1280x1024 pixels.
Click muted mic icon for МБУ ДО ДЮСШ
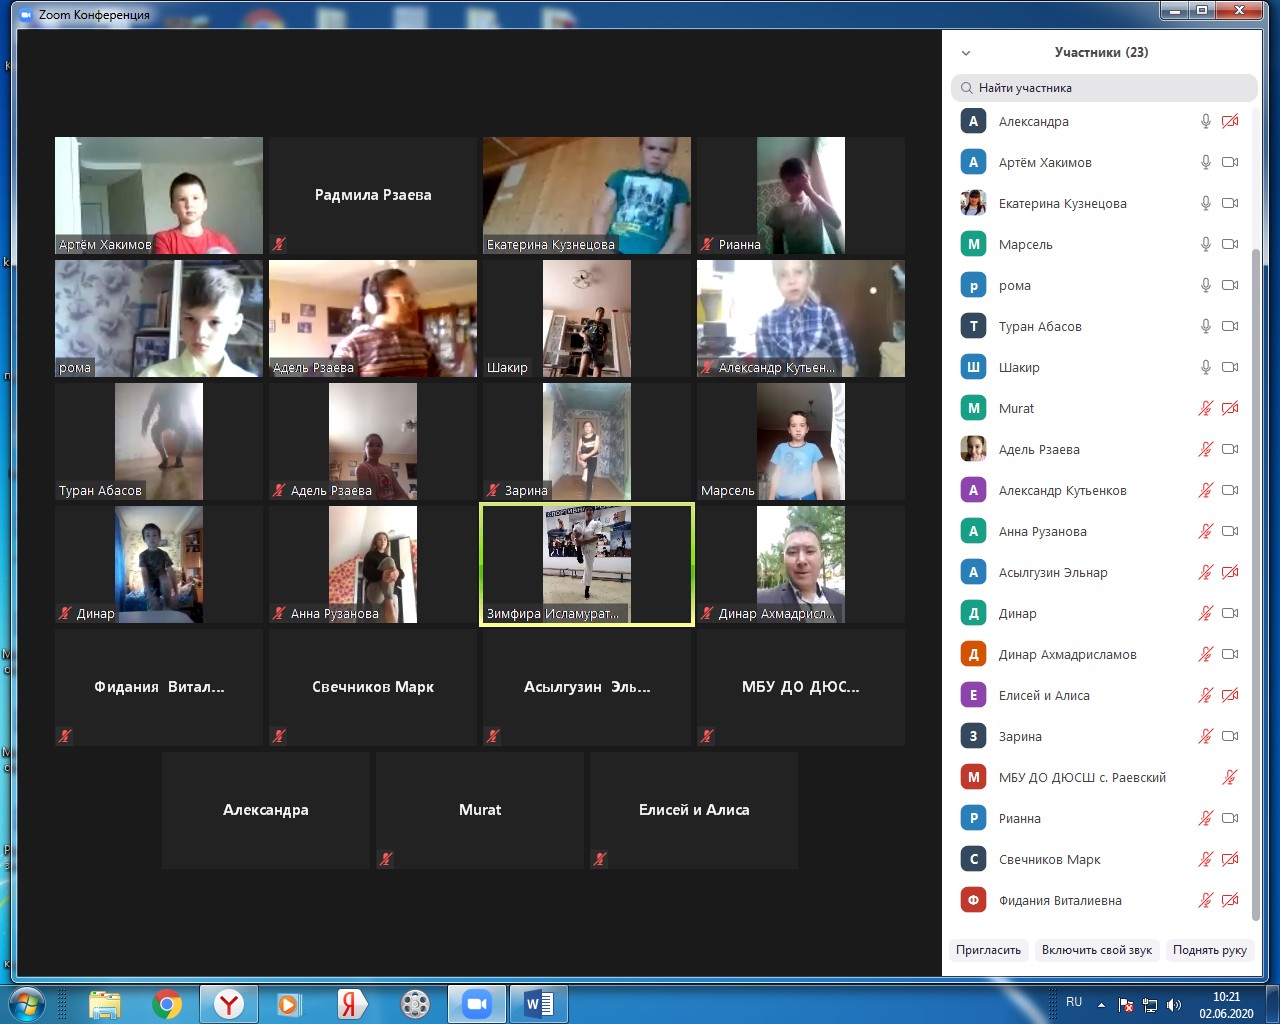(1230, 777)
